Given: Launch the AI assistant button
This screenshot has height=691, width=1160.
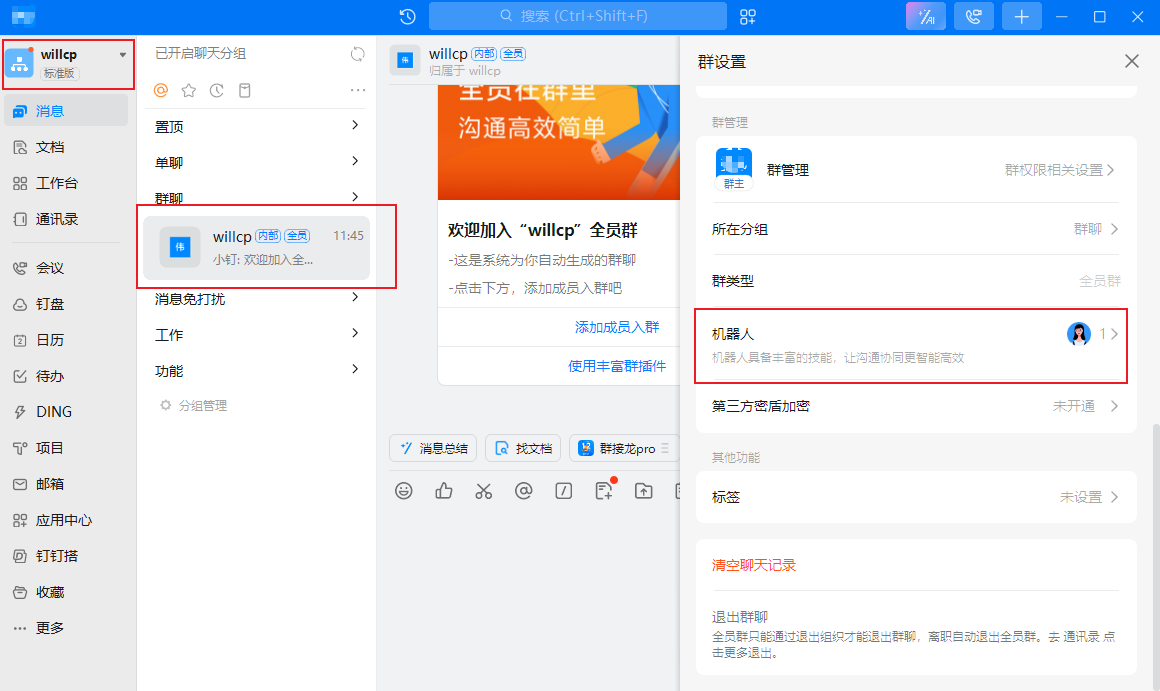Looking at the screenshot, I should pos(925,16).
